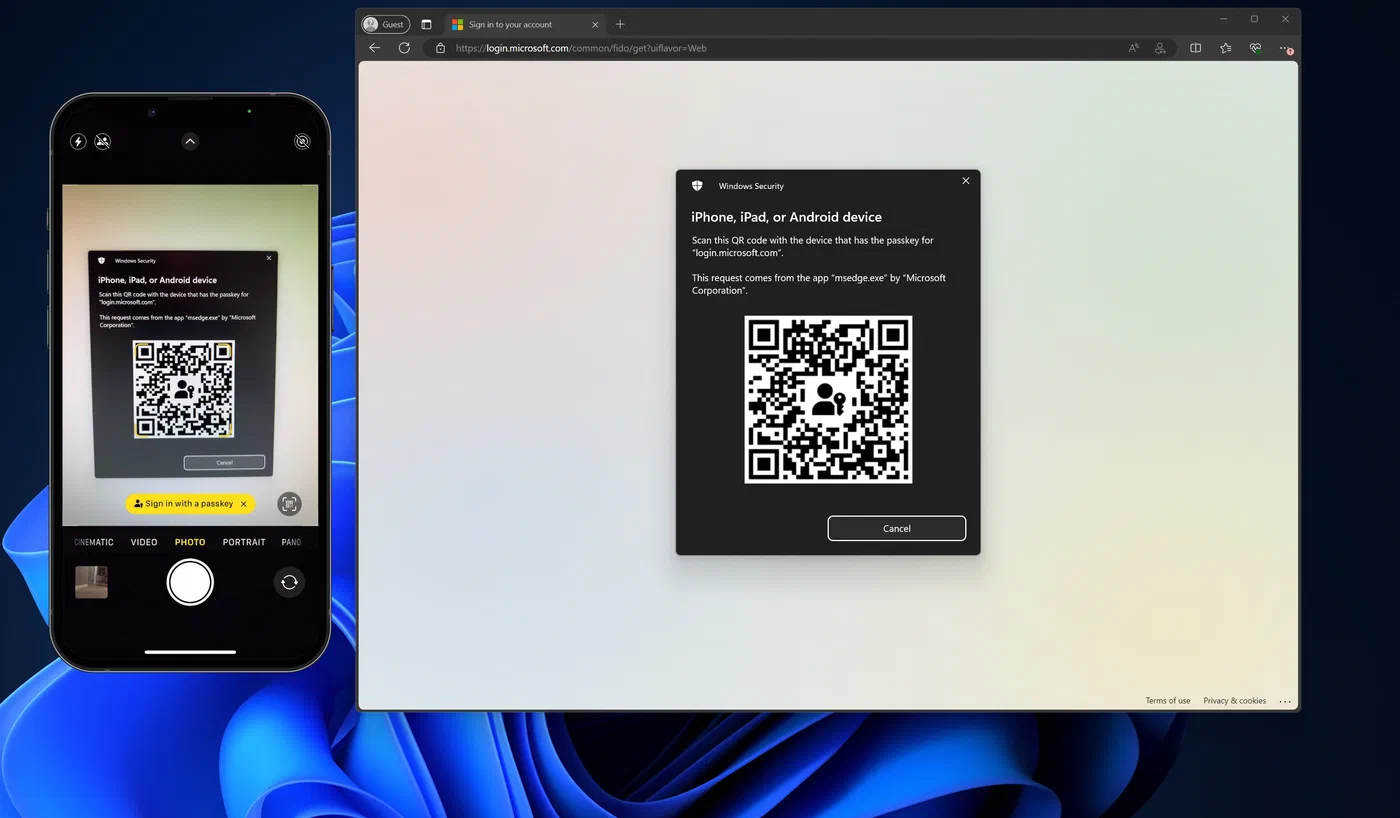Viewport: 1400px width, 818px height.
Task: Expand camera controls with the up chevron
Action: 190,142
